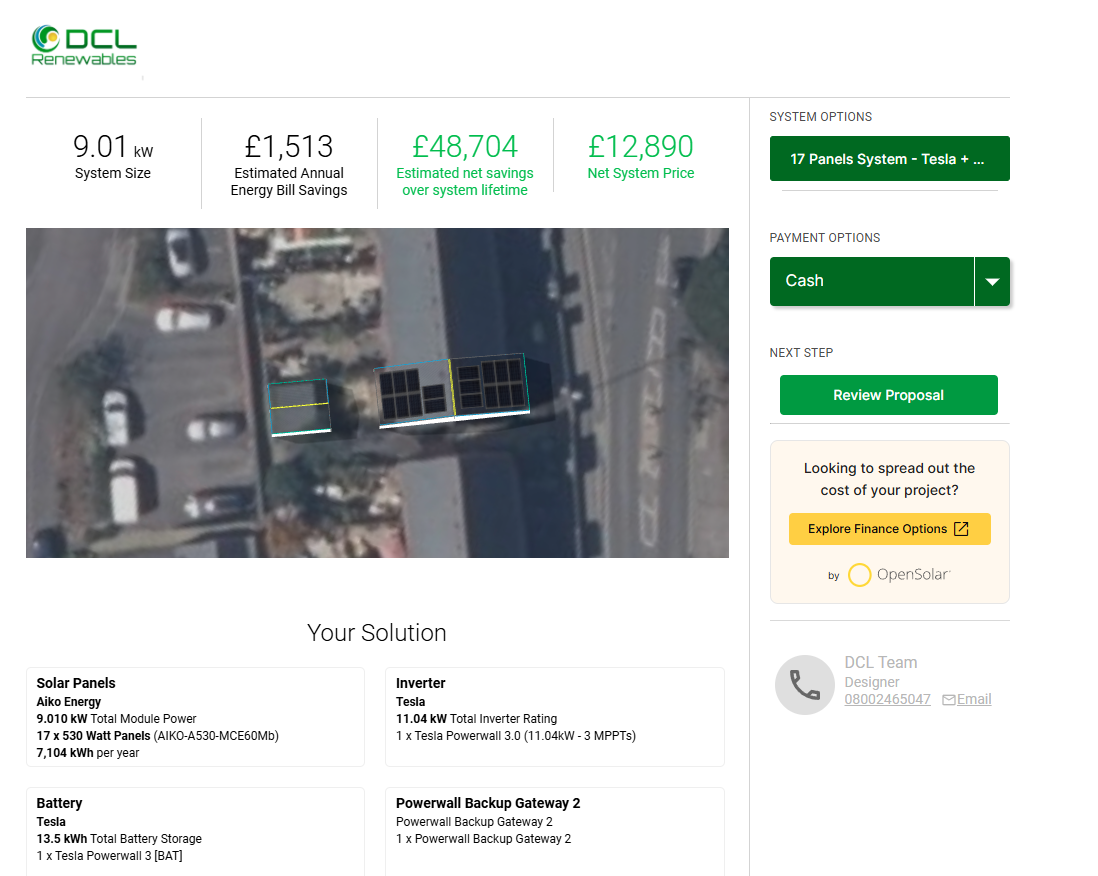Click the PAYMENT OPTIONS label
Viewport: 1098px width, 876px height.
[825, 238]
